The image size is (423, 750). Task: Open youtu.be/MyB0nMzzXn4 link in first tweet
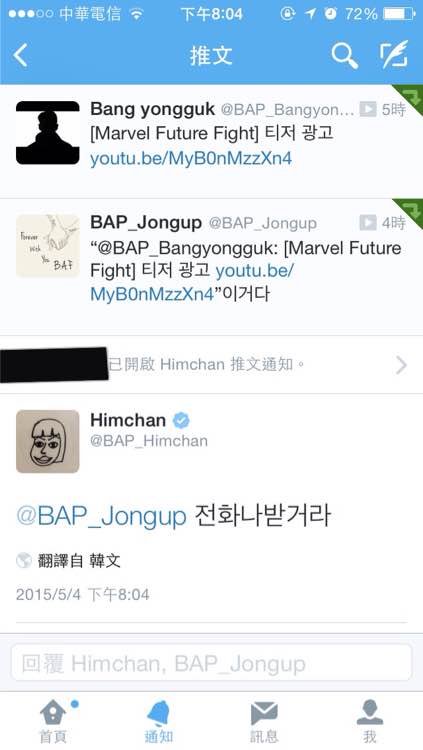pos(191,158)
